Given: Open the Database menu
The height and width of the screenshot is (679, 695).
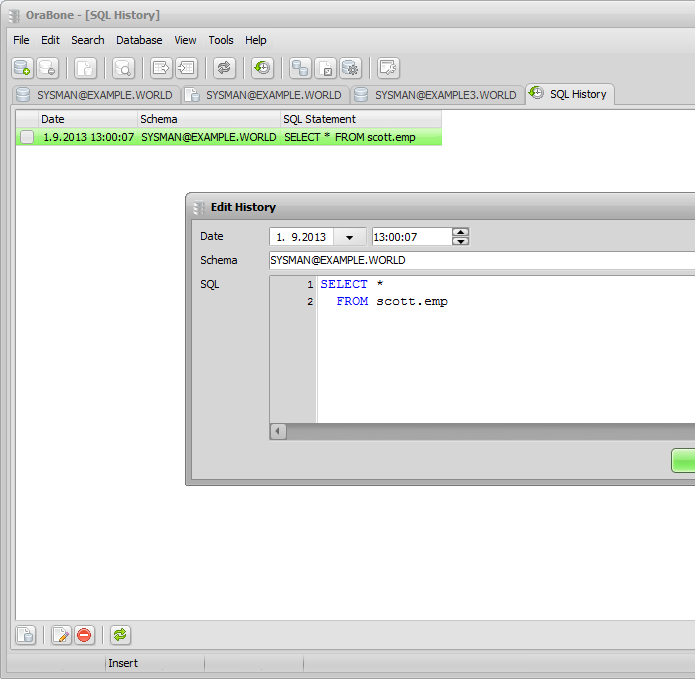Looking at the screenshot, I should [x=139, y=40].
